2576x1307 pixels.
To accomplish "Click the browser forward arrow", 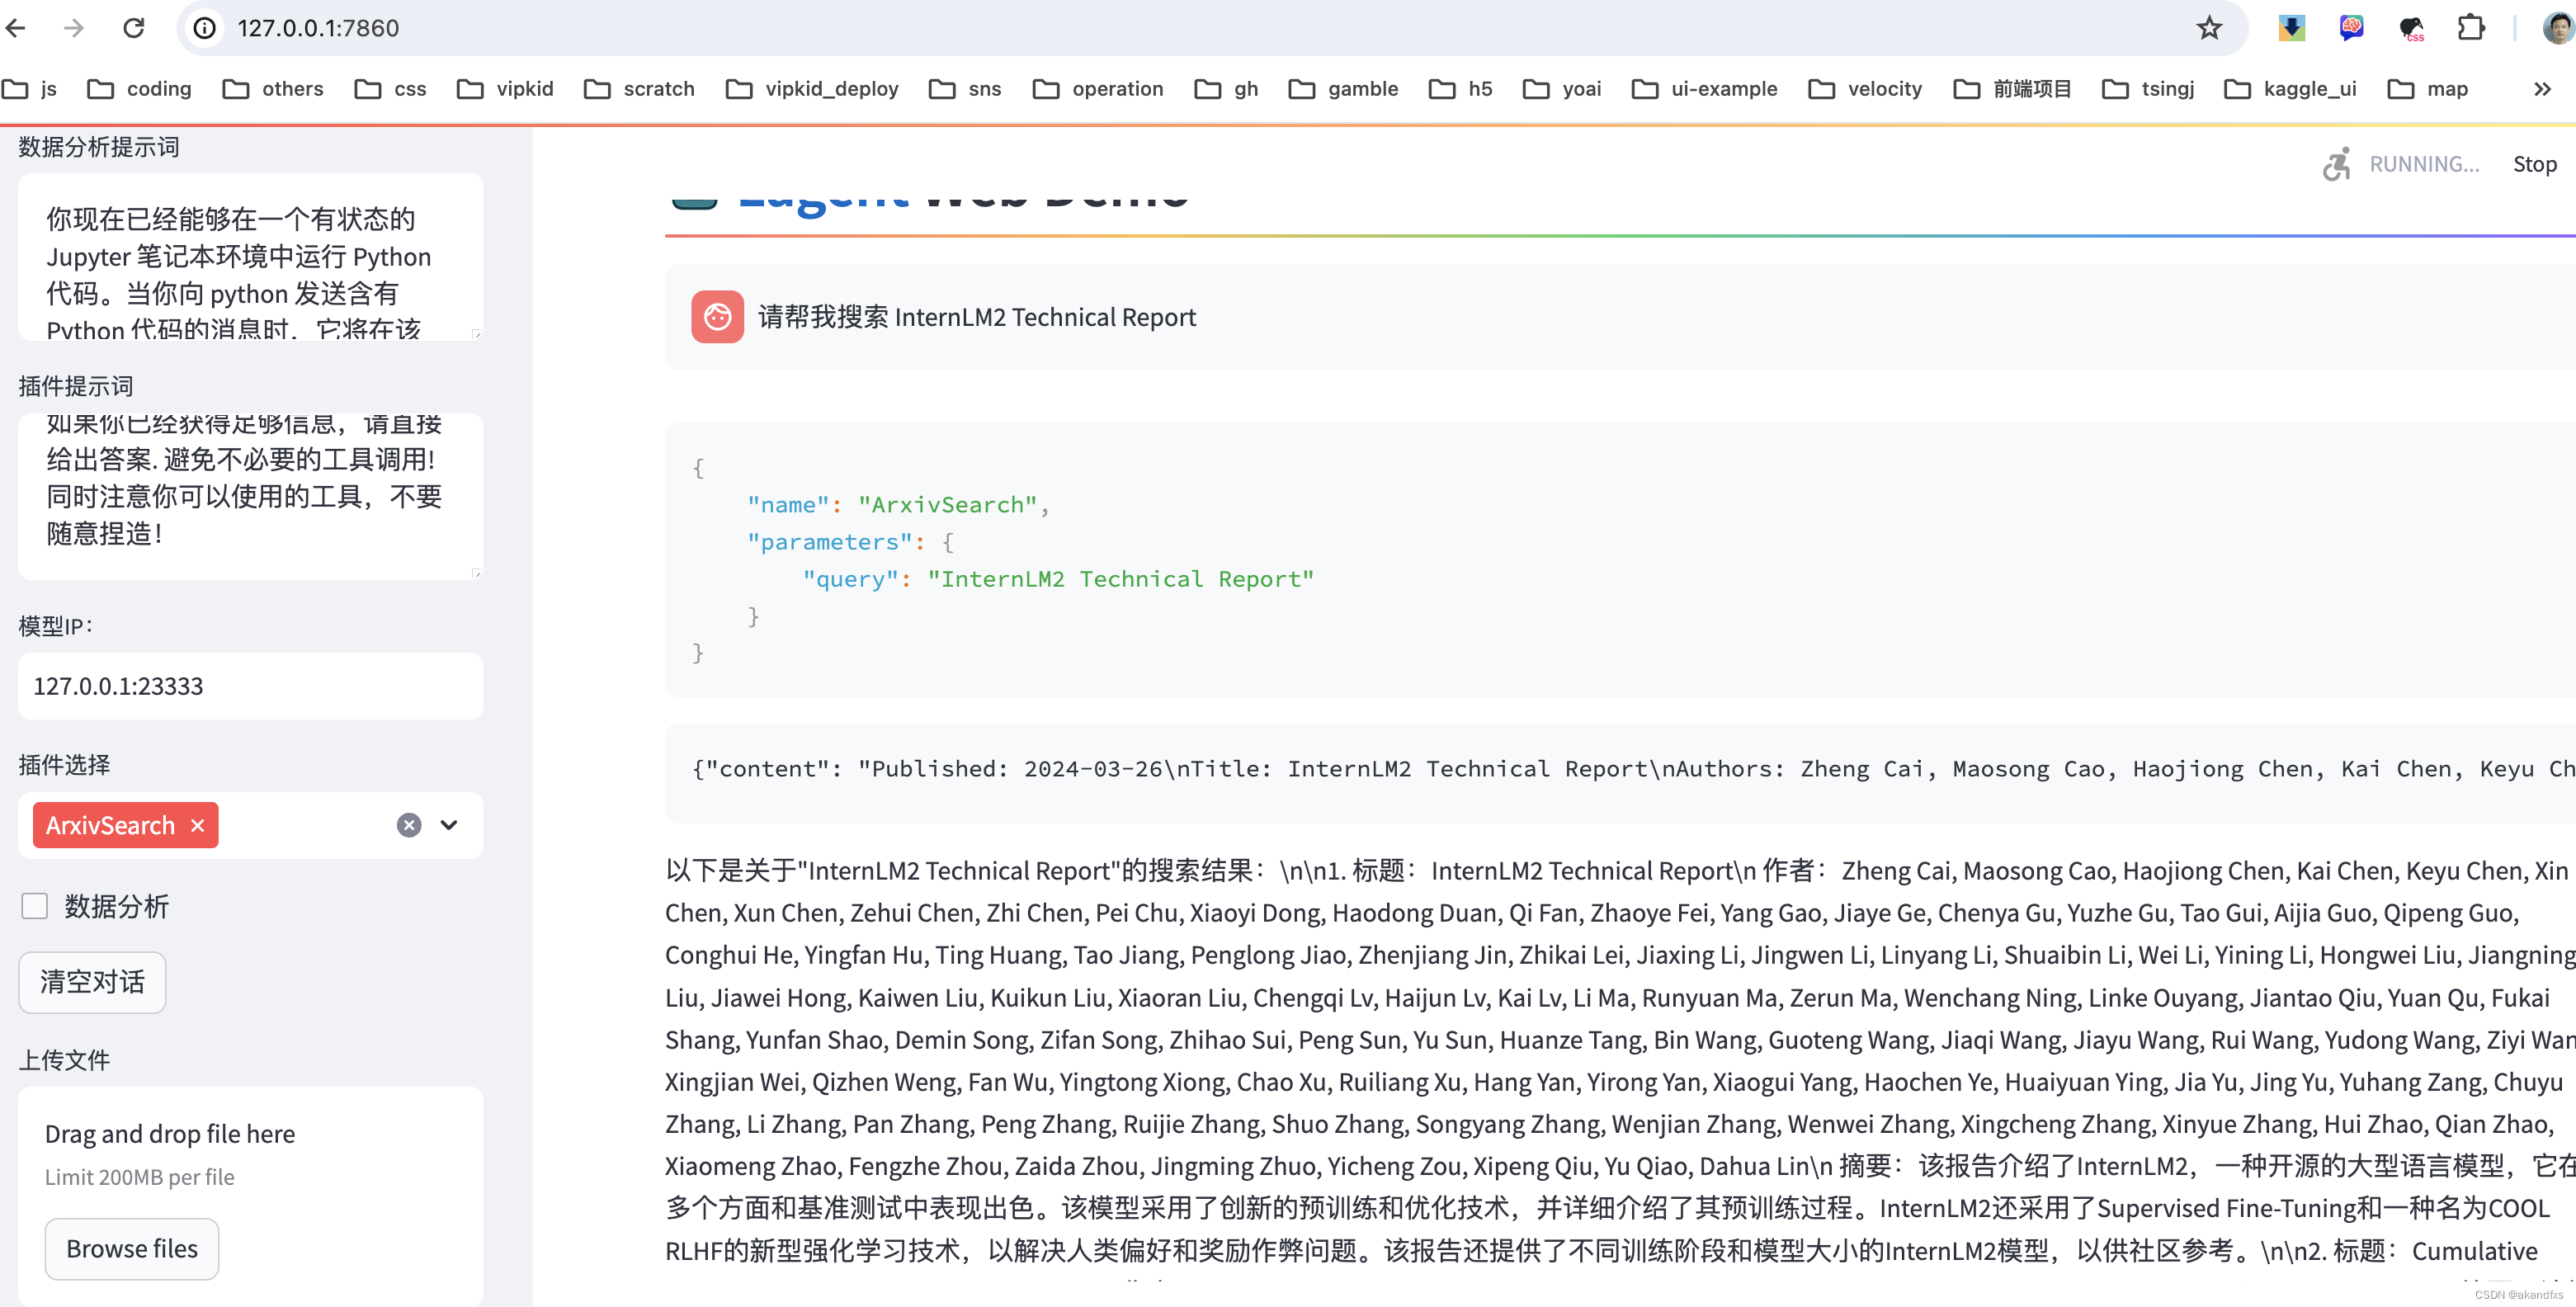I will pyautogui.click(x=74, y=28).
